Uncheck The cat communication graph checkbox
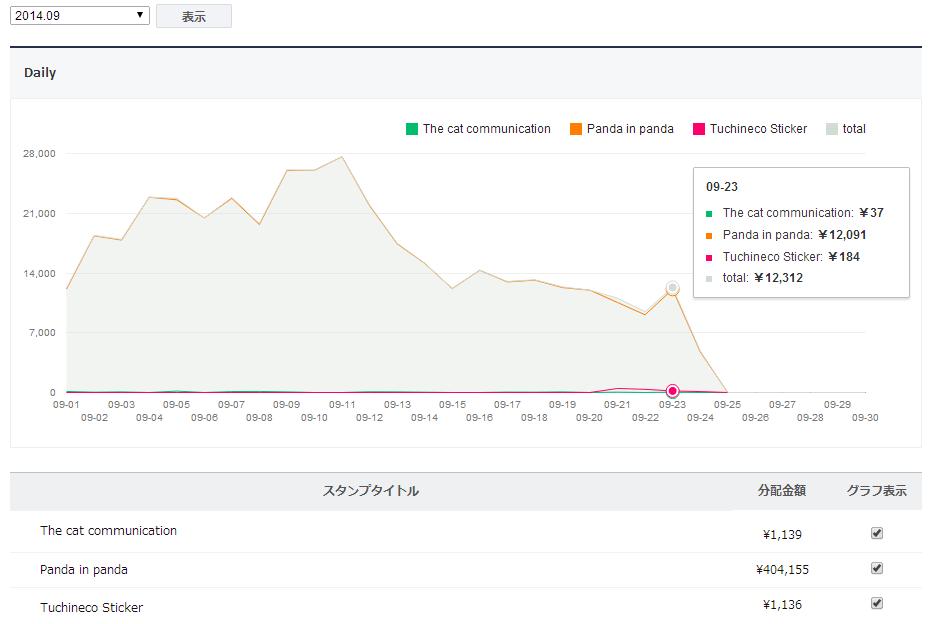This screenshot has width=934, height=624. 877,533
